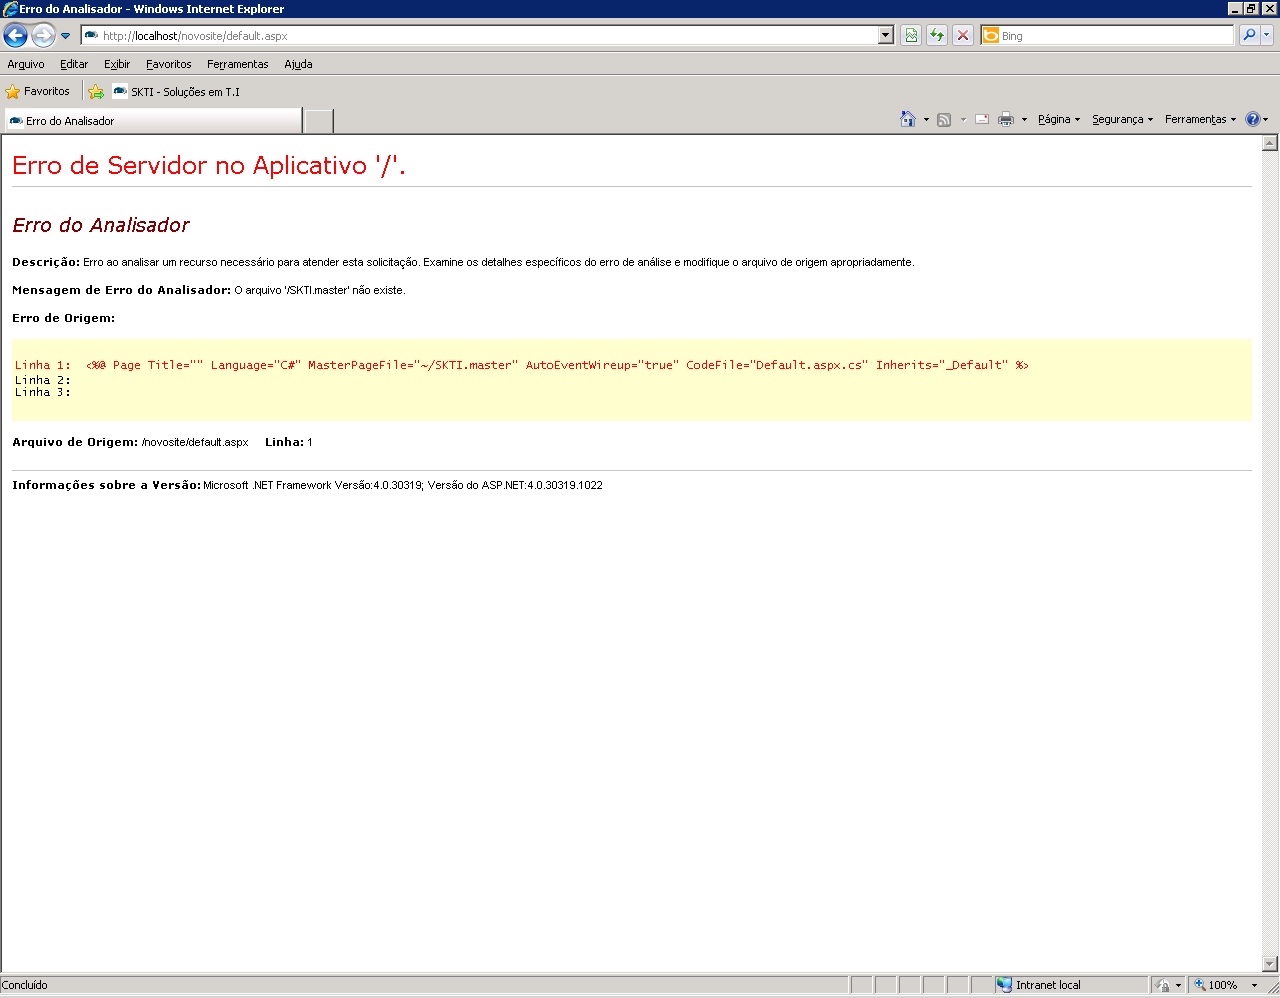Click the vertical scrollbar up arrow

pos(1270,143)
